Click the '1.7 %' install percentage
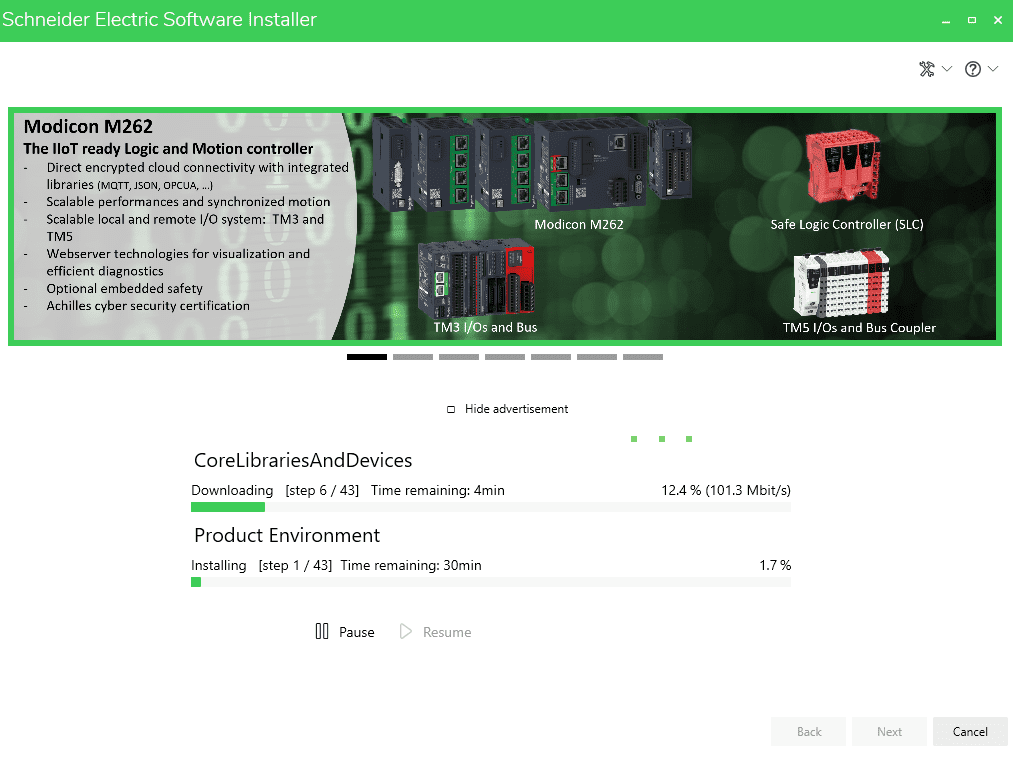Viewport: 1013px width, 760px height. 775,565
